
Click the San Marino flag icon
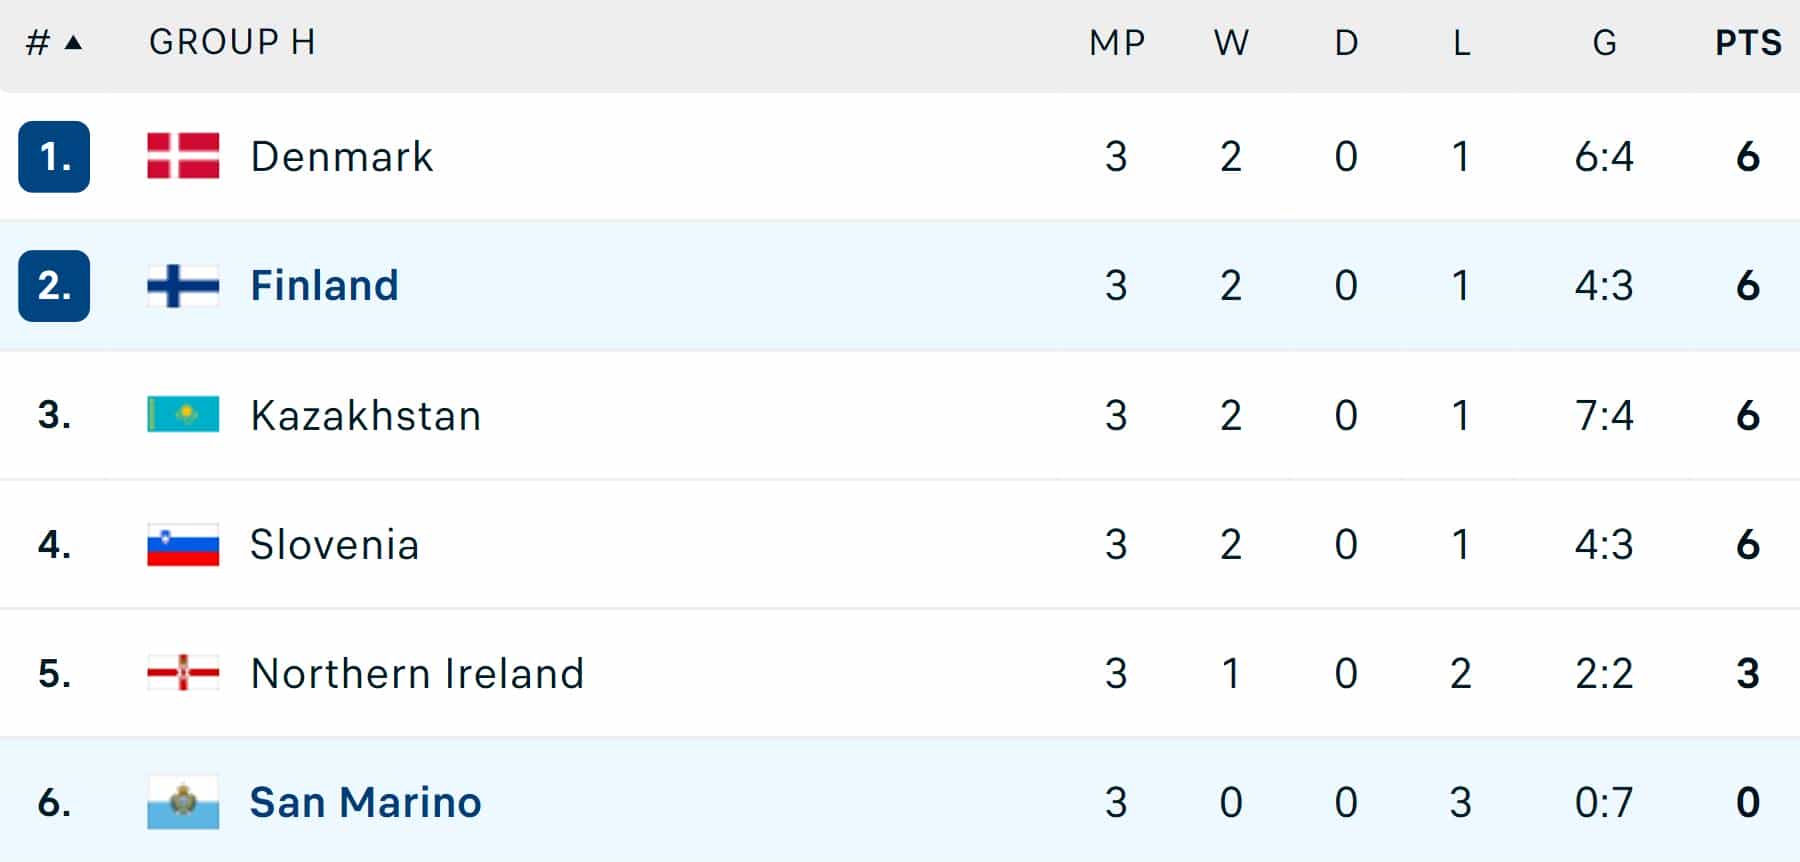[x=183, y=802]
